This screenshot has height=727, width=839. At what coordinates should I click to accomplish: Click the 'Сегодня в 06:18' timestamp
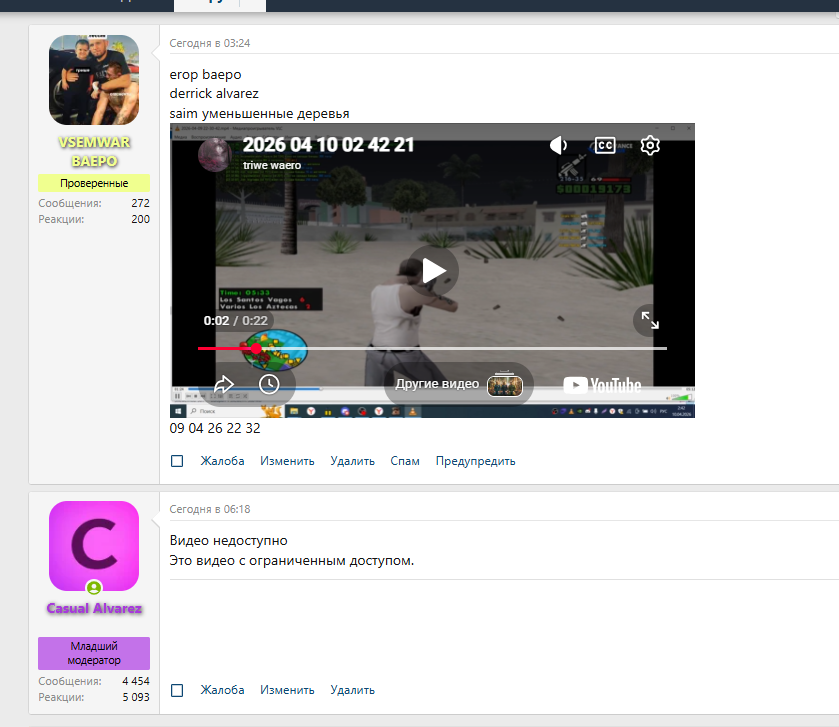(x=210, y=509)
